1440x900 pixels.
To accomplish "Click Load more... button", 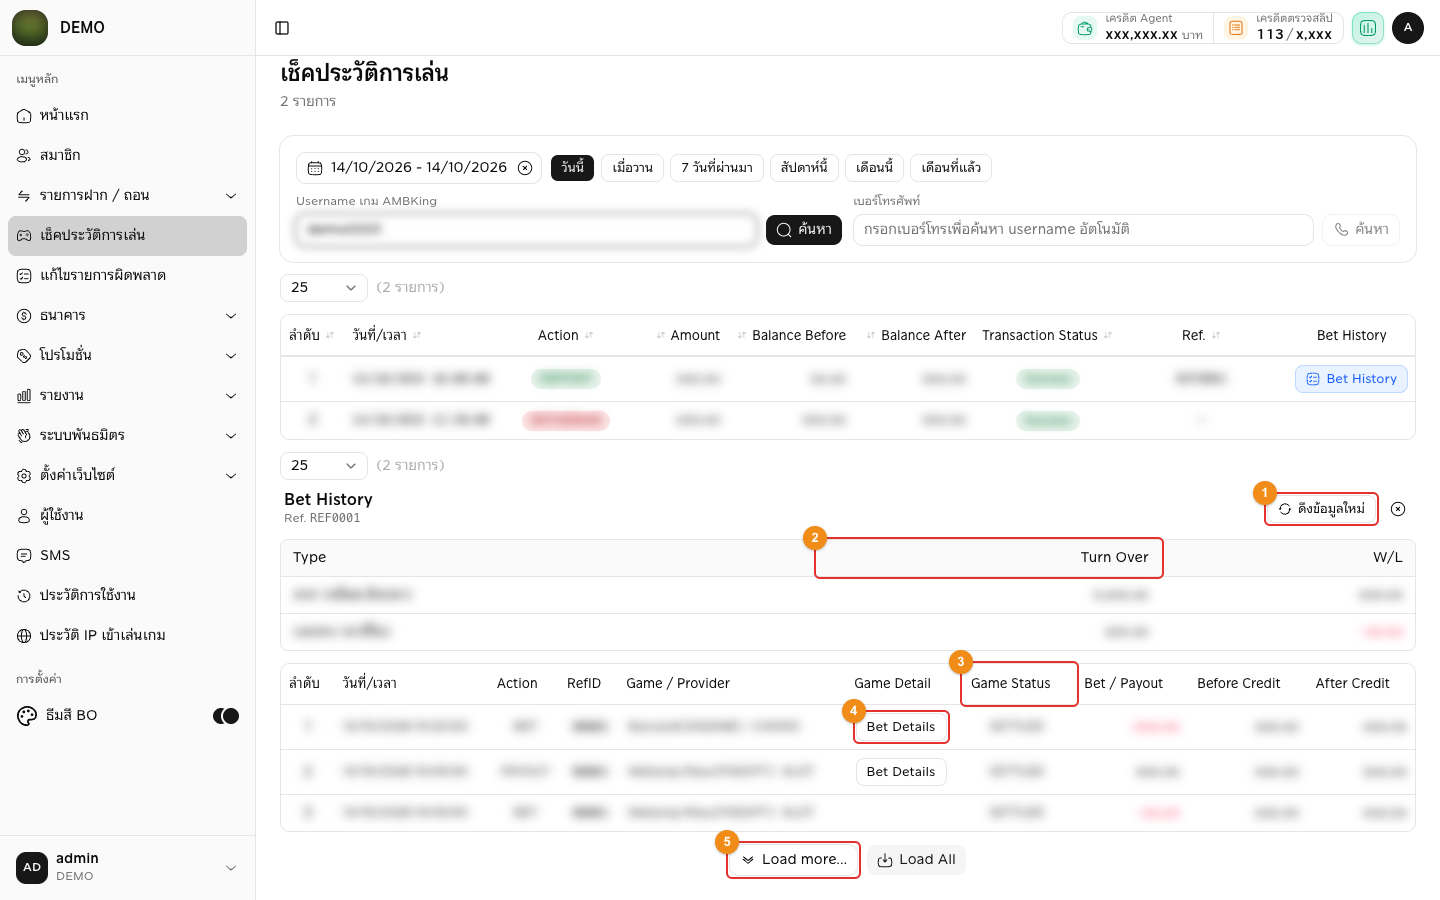I will (794, 860).
